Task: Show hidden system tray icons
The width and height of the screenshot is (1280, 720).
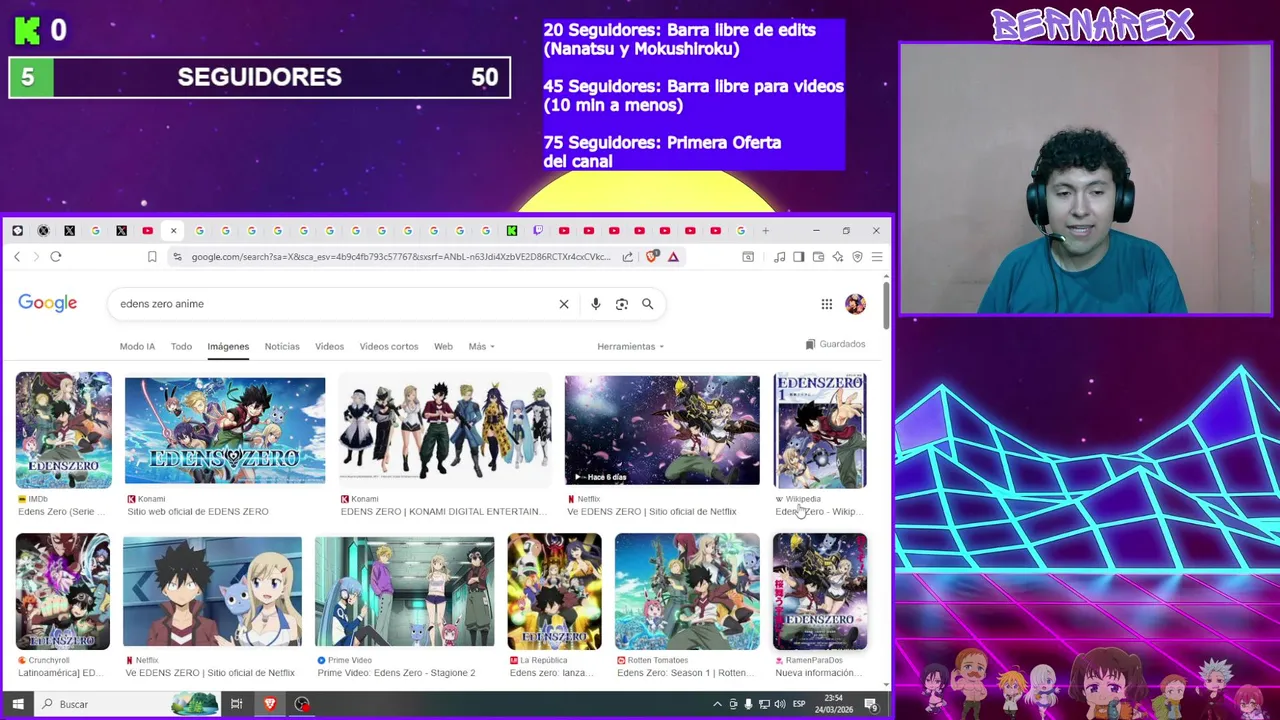Action: tap(717, 704)
